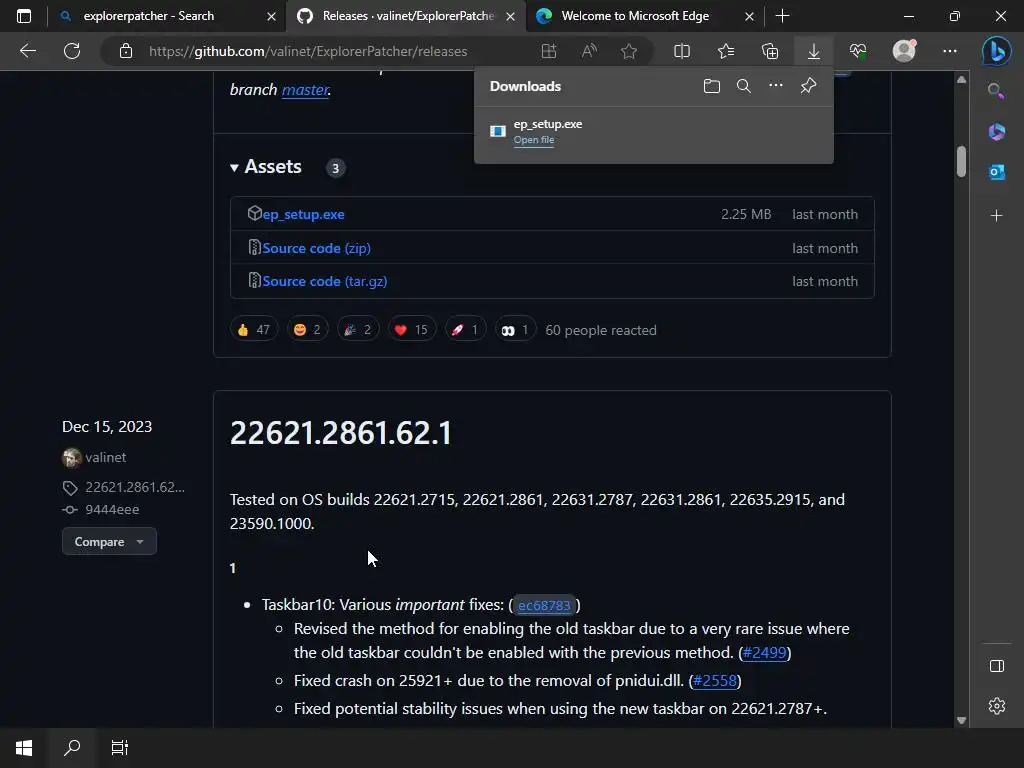Open issue link #2499
The width and height of the screenshot is (1024, 768).
(764, 652)
